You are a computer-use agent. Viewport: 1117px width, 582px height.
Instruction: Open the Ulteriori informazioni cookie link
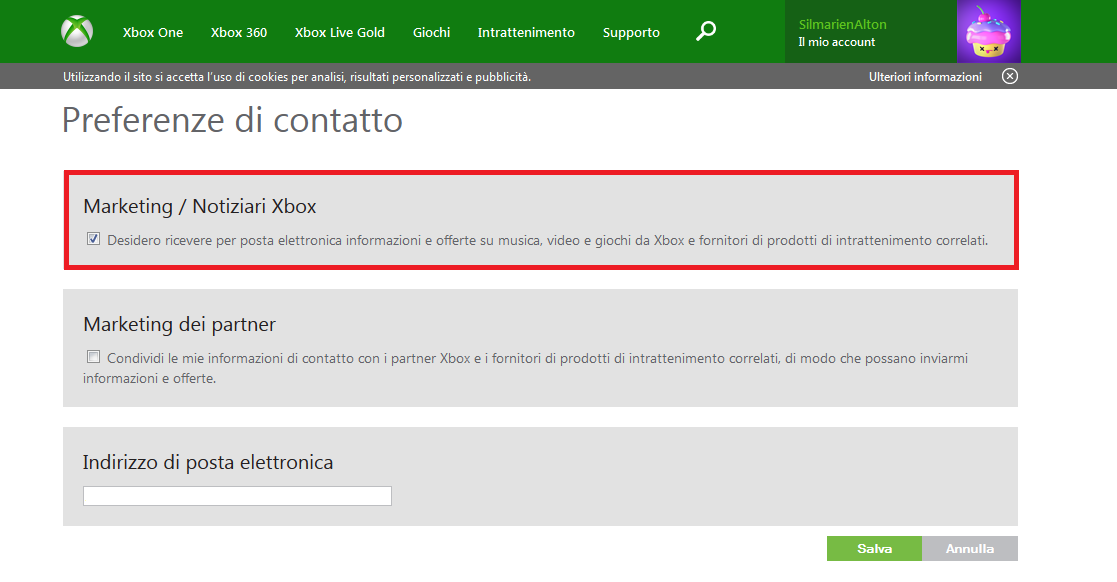coord(925,77)
